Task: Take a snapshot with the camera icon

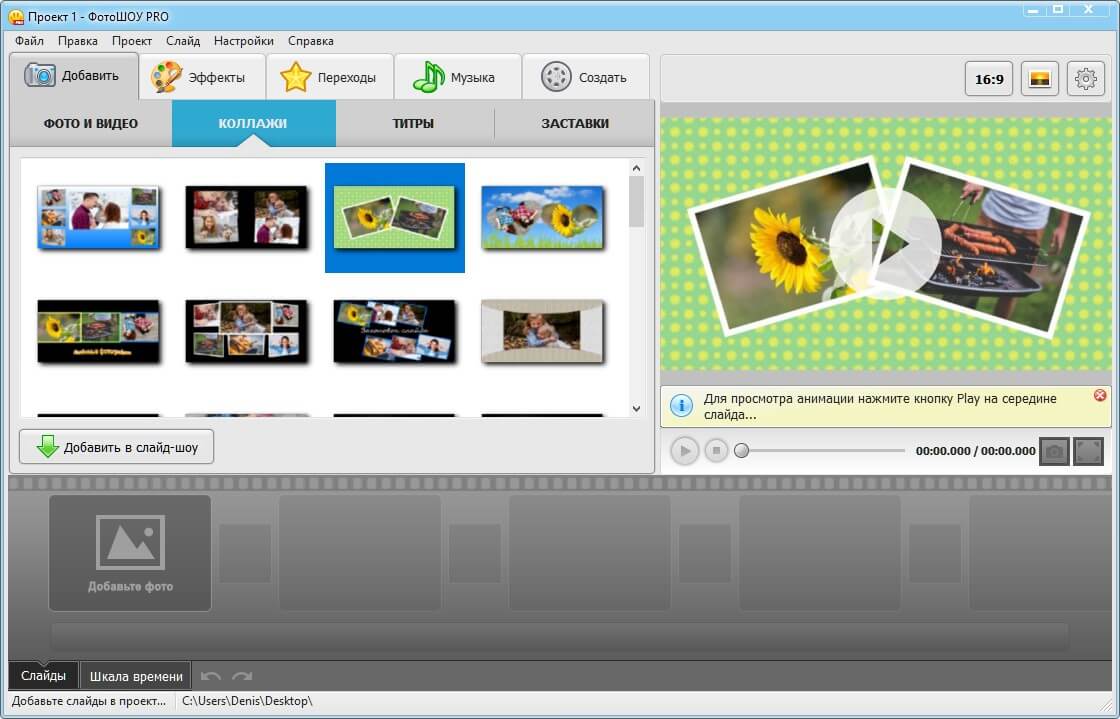Action: [x=1054, y=451]
